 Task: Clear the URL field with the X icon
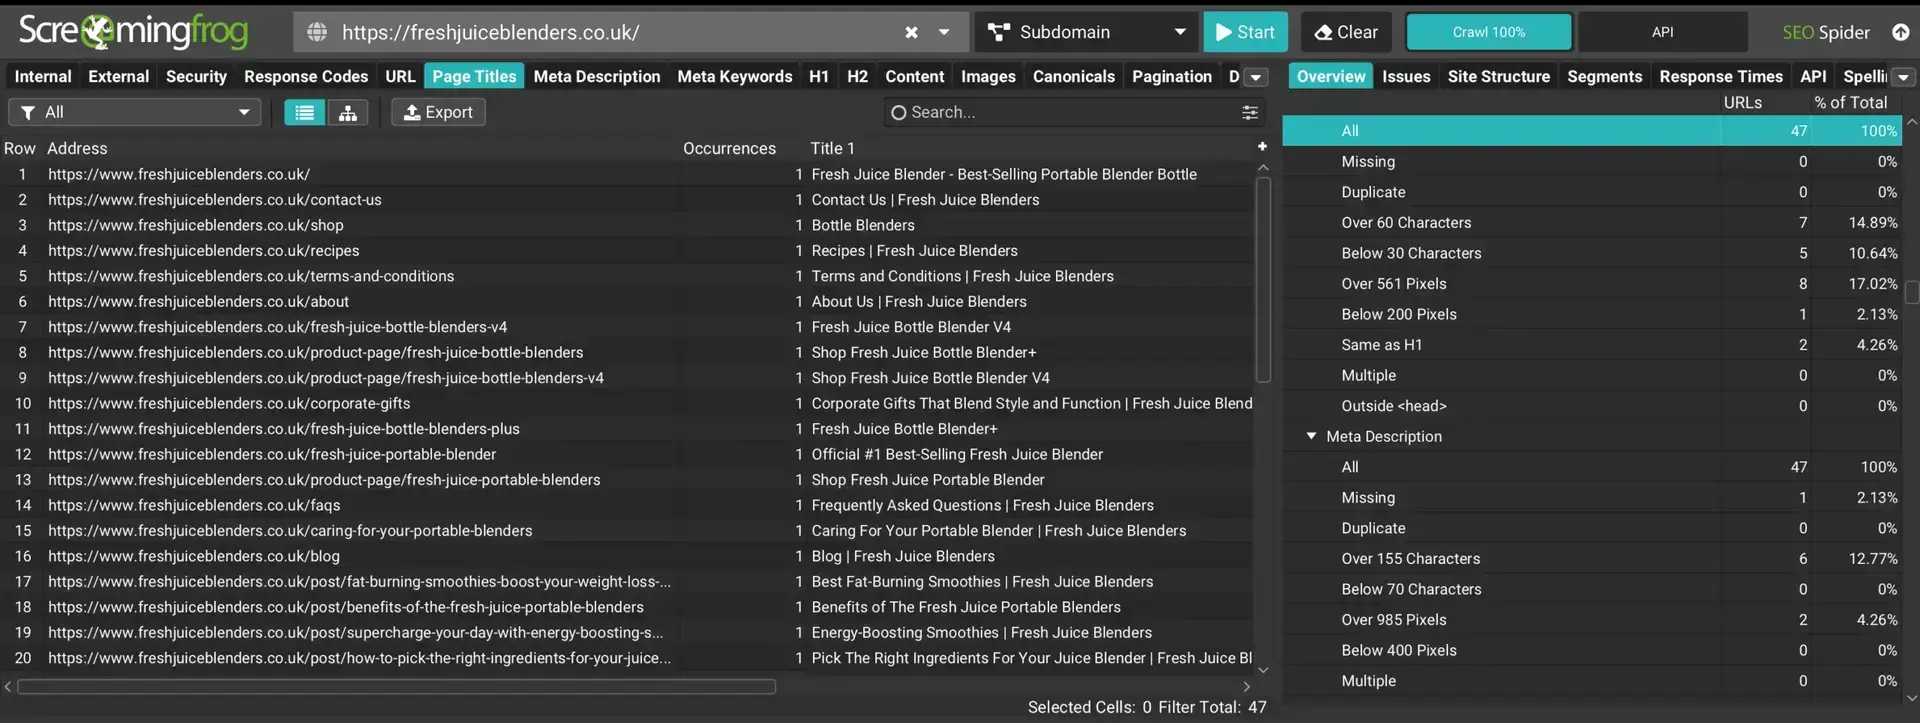[x=911, y=32]
